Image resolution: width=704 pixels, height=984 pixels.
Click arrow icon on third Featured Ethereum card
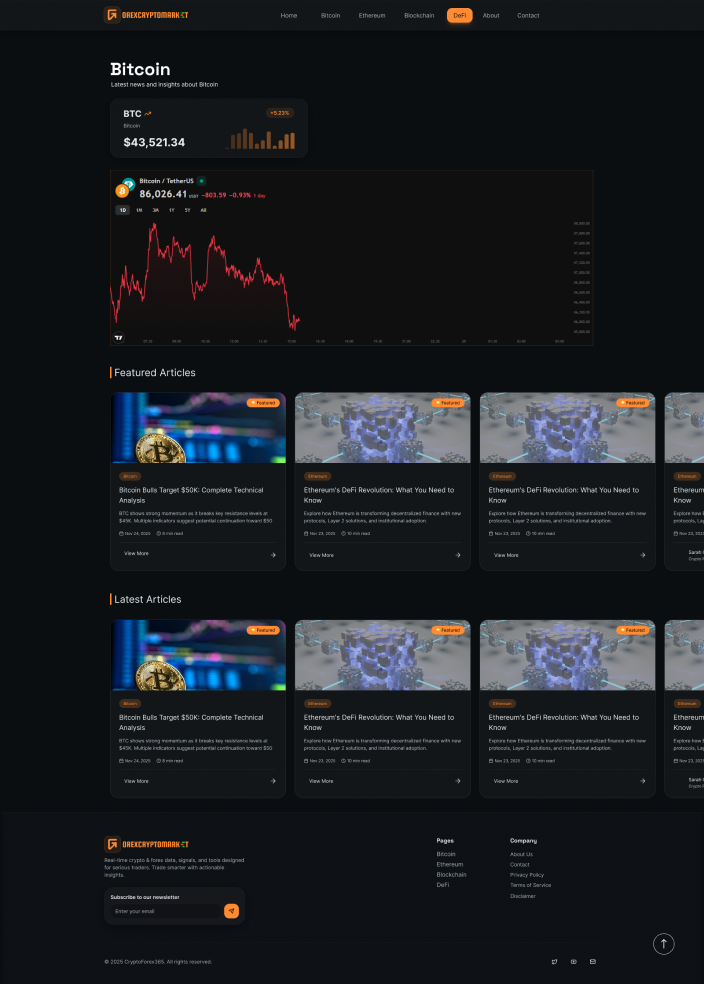click(x=643, y=555)
